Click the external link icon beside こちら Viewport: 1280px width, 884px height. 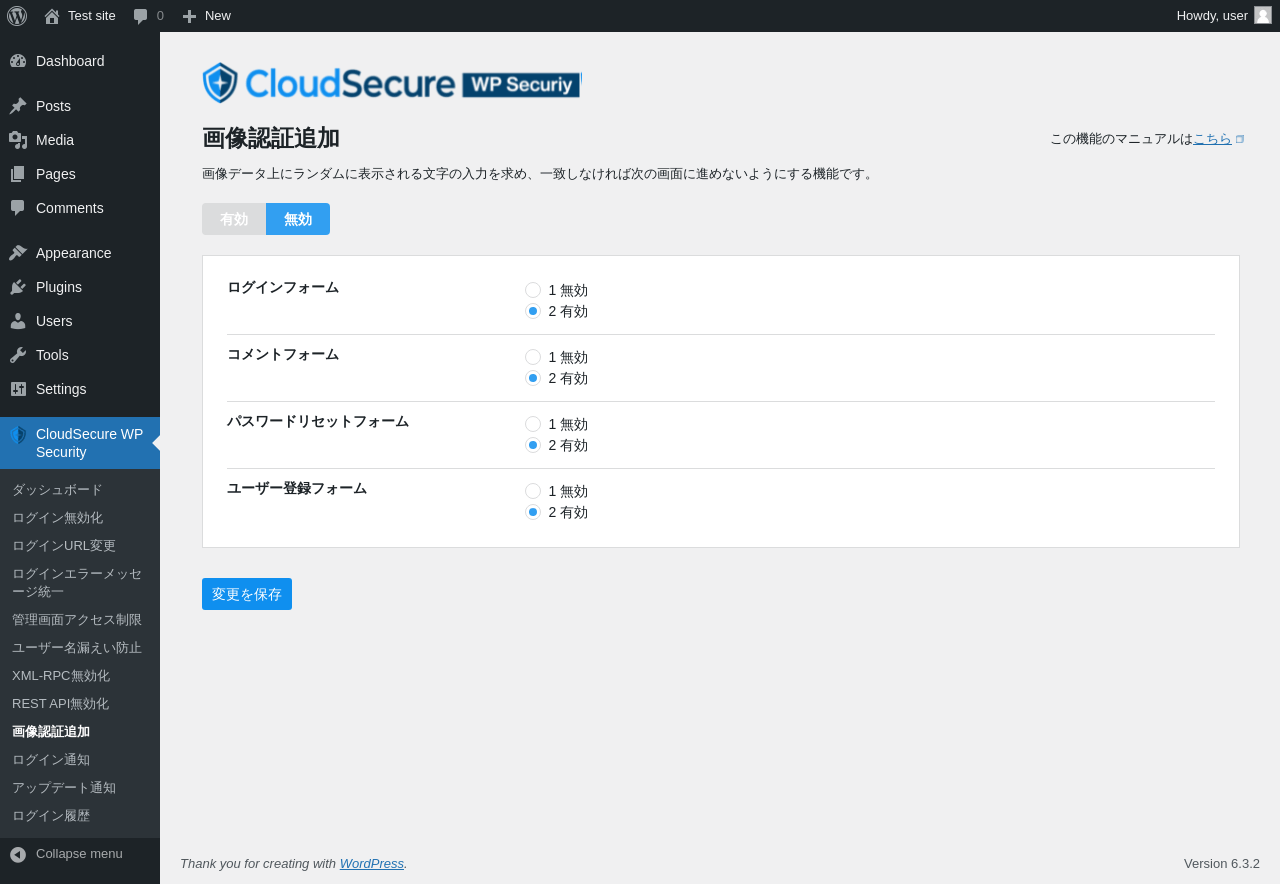1240,139
